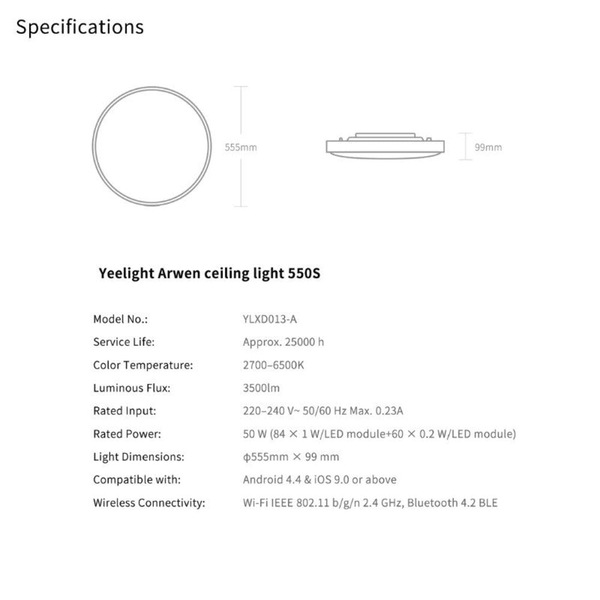600x600 pixels.
Task: Click the Model No. label
Action: [x=120, y=319]
